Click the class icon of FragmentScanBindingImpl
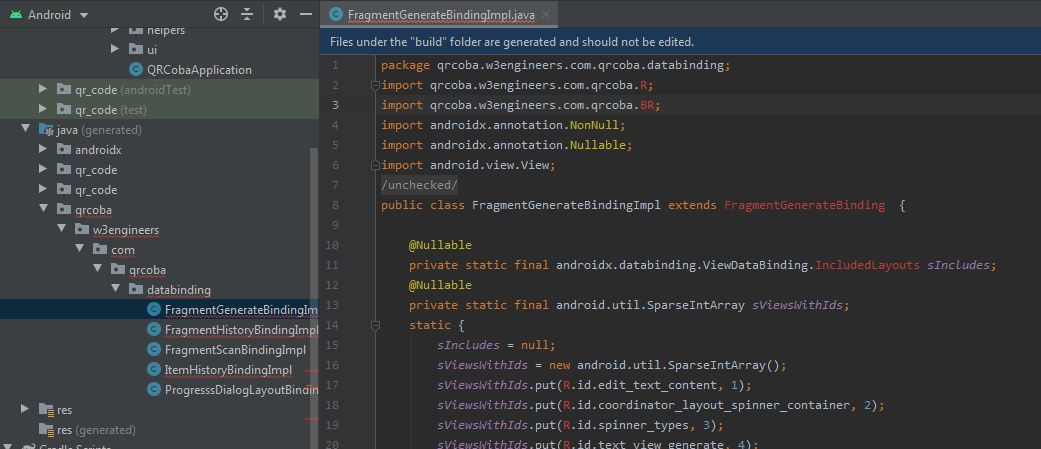 [154, 349]
